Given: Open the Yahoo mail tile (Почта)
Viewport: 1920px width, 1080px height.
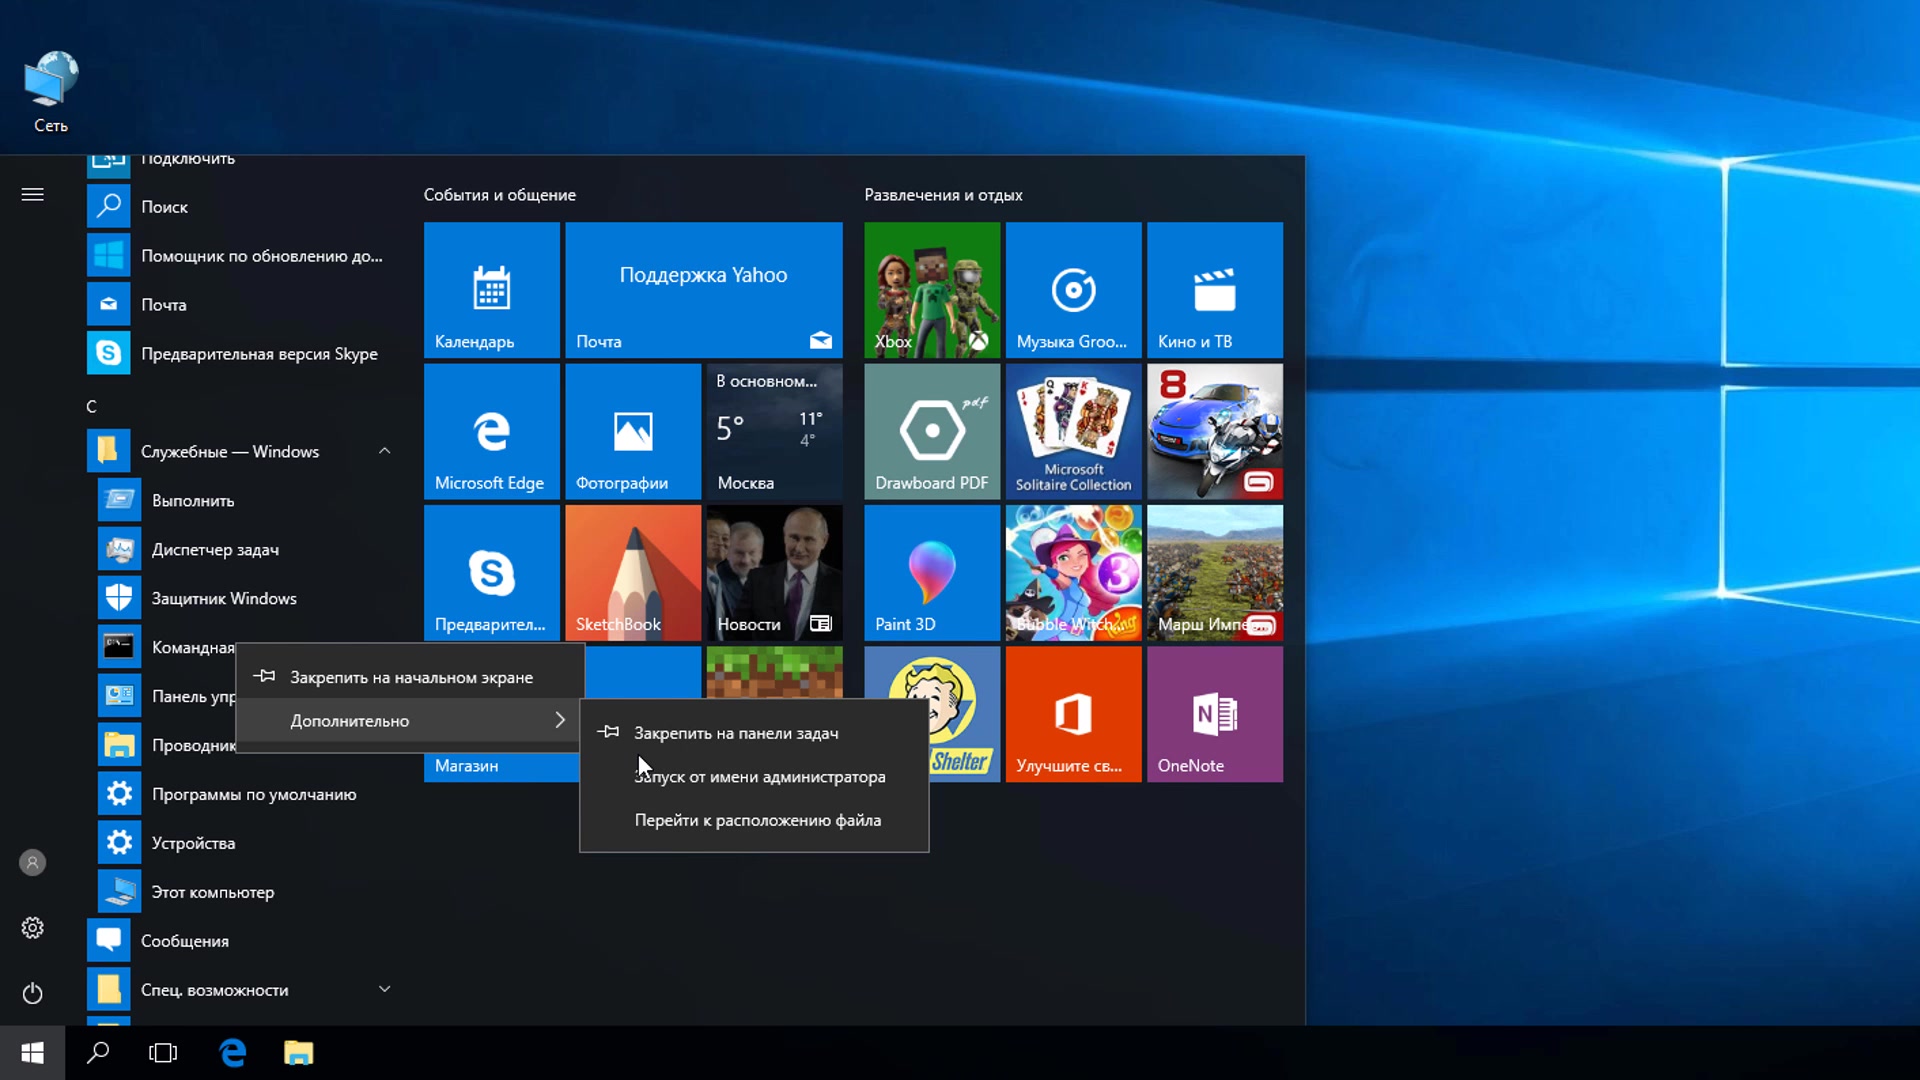Looking at the screenshot, I should [703, 290].
